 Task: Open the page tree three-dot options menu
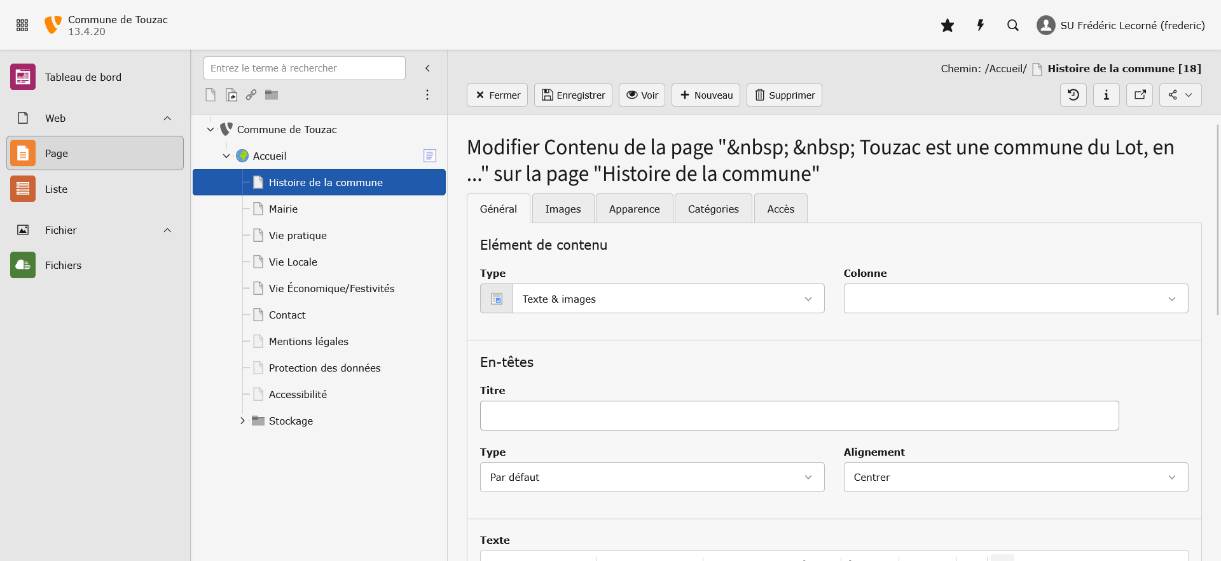(427, 95)
